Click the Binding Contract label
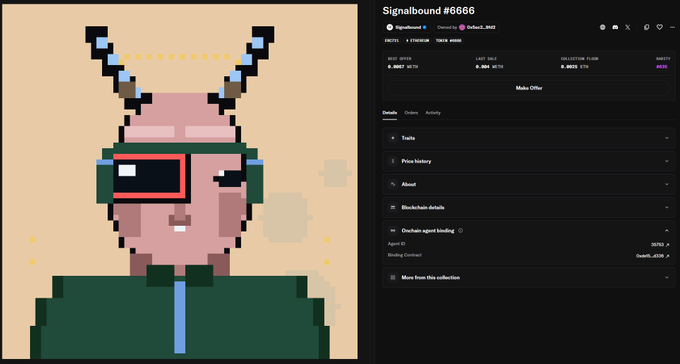The image size is (680, 364). (x=405, y=255)
